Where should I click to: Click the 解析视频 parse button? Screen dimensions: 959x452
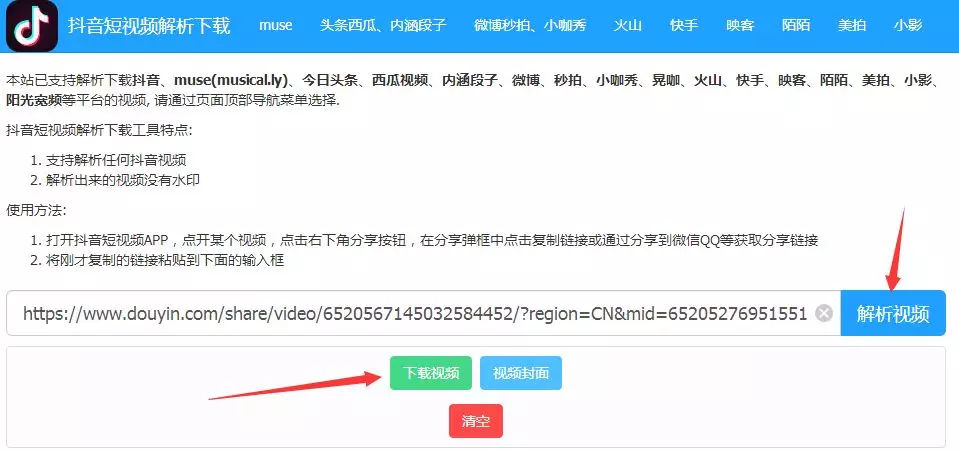[893, 313]
